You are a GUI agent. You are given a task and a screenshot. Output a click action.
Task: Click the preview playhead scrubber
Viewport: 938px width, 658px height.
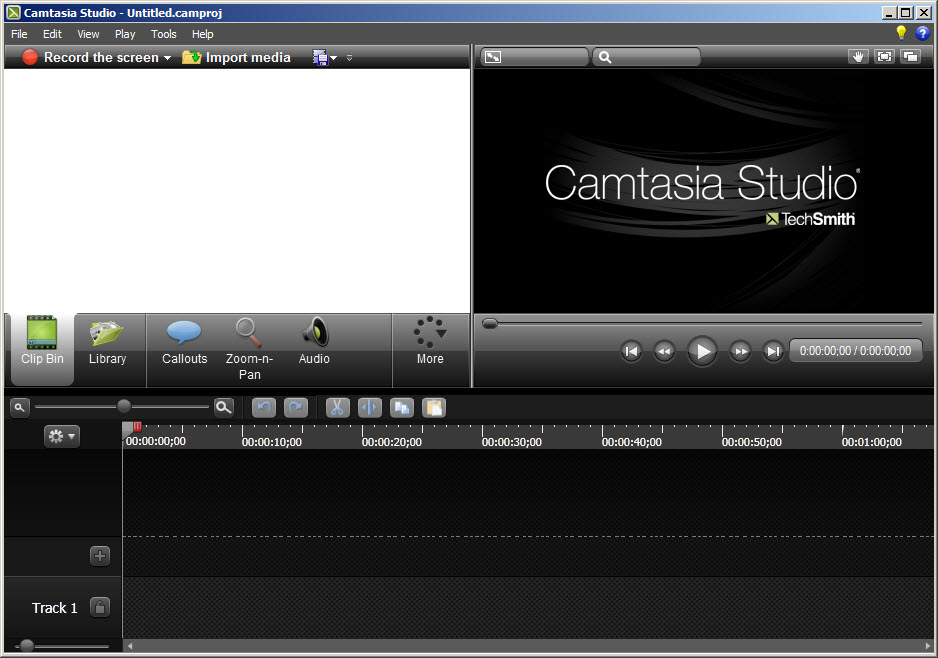point(490,324)
